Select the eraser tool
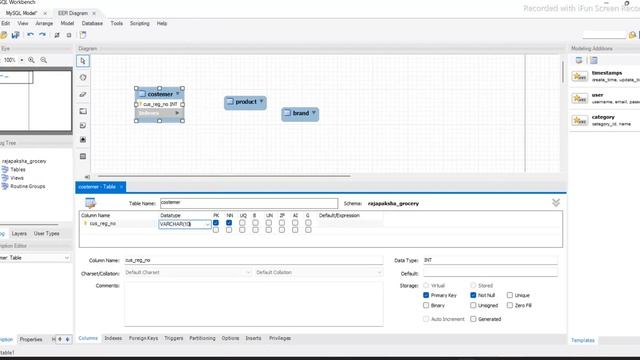Screen dimensions: 640x360 coord(83,94)
